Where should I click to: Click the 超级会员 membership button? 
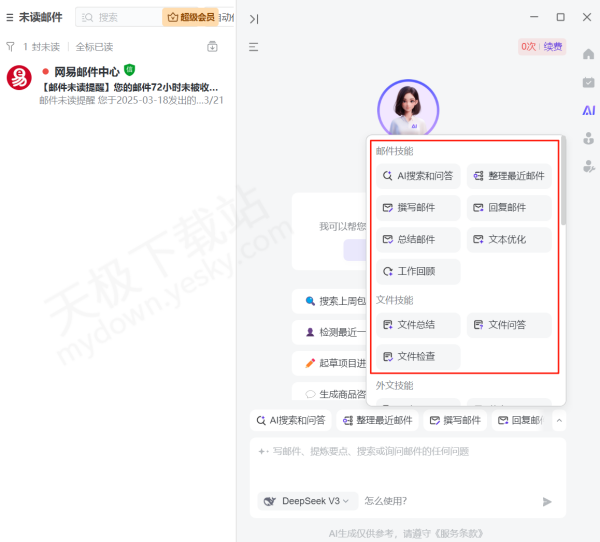coord(190,17)
